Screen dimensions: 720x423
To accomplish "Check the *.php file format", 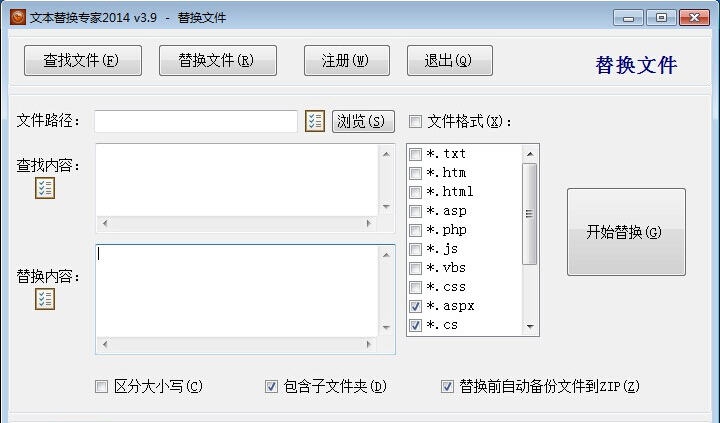I will (416, 230).
